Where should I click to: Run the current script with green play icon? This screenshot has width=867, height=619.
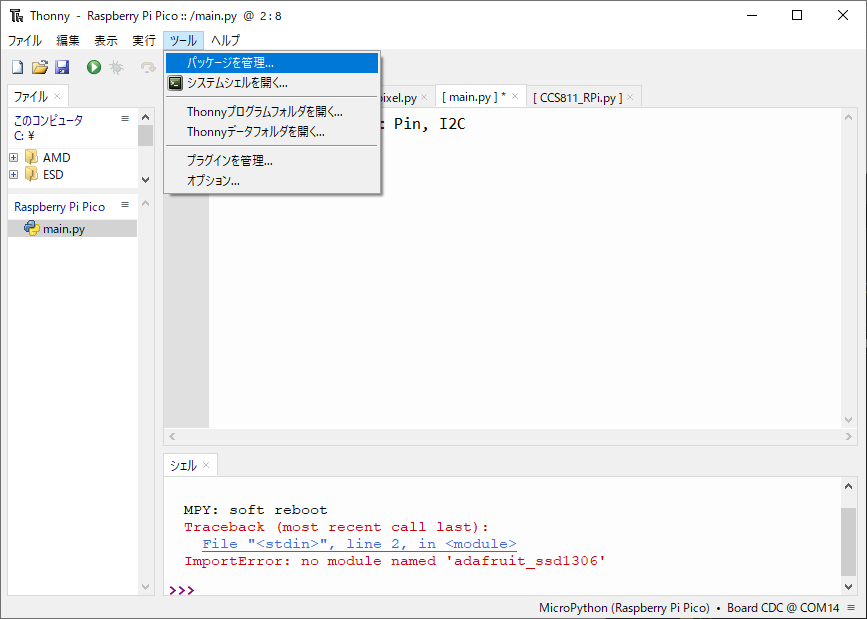[x=94, y=67]
